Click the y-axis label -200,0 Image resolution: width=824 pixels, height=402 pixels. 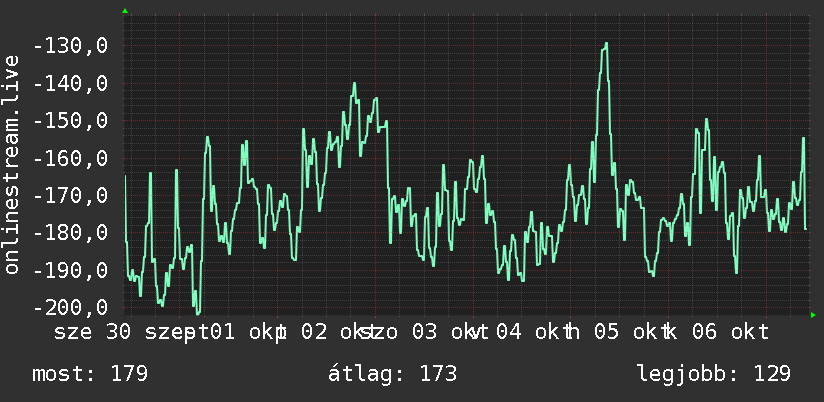70,307
